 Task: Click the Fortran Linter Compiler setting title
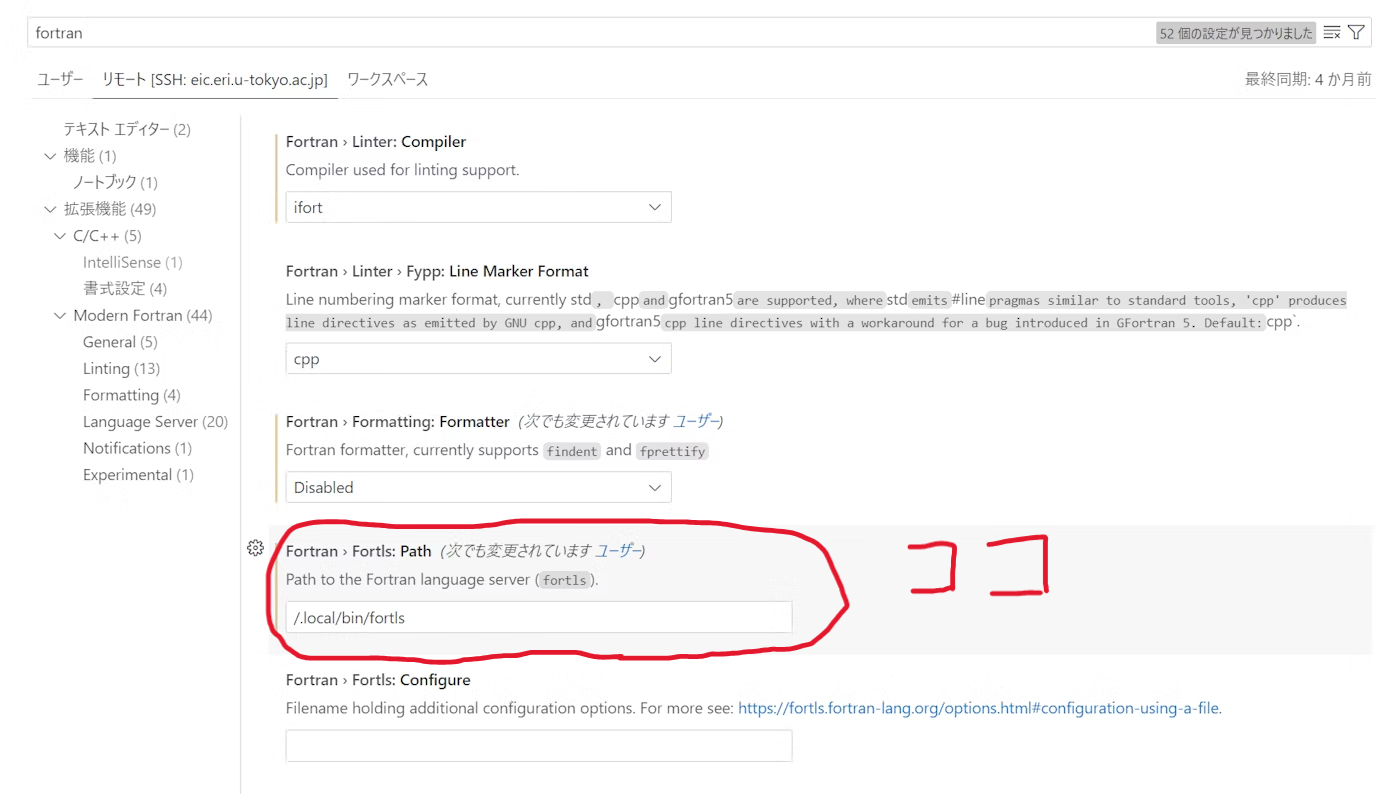click(376, 142)
